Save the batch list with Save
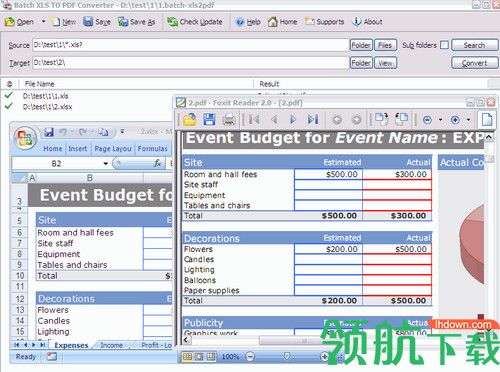500x372 pixels. (97, 22)
